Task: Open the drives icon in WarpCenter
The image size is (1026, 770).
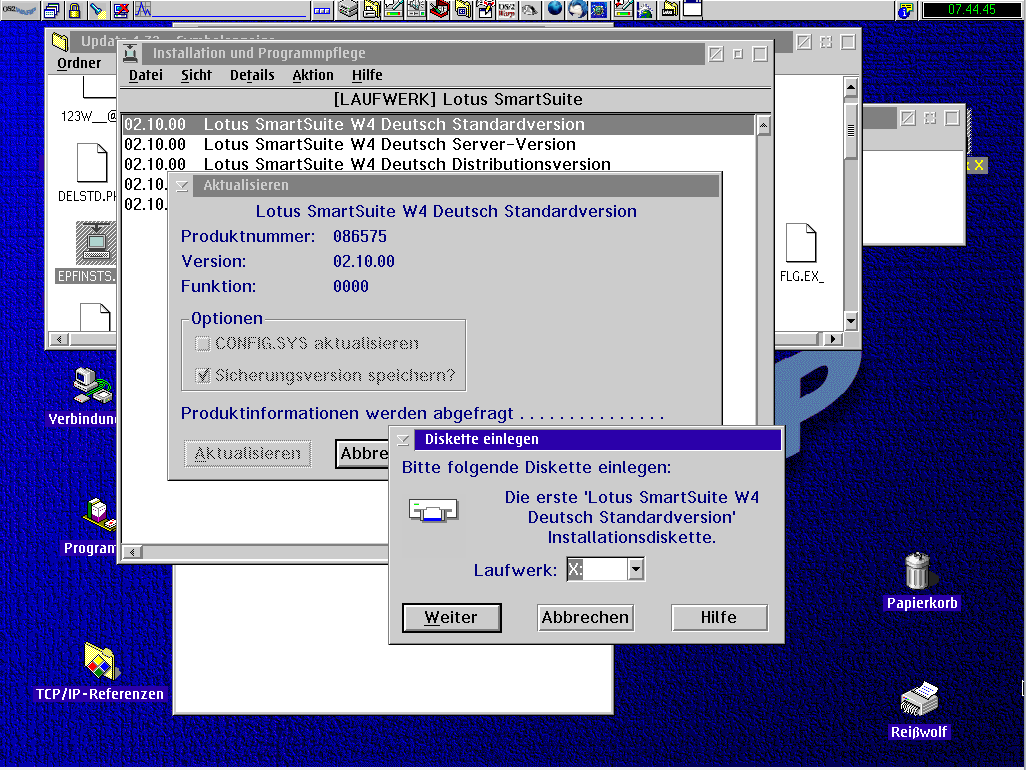Action: click(347, 10)
